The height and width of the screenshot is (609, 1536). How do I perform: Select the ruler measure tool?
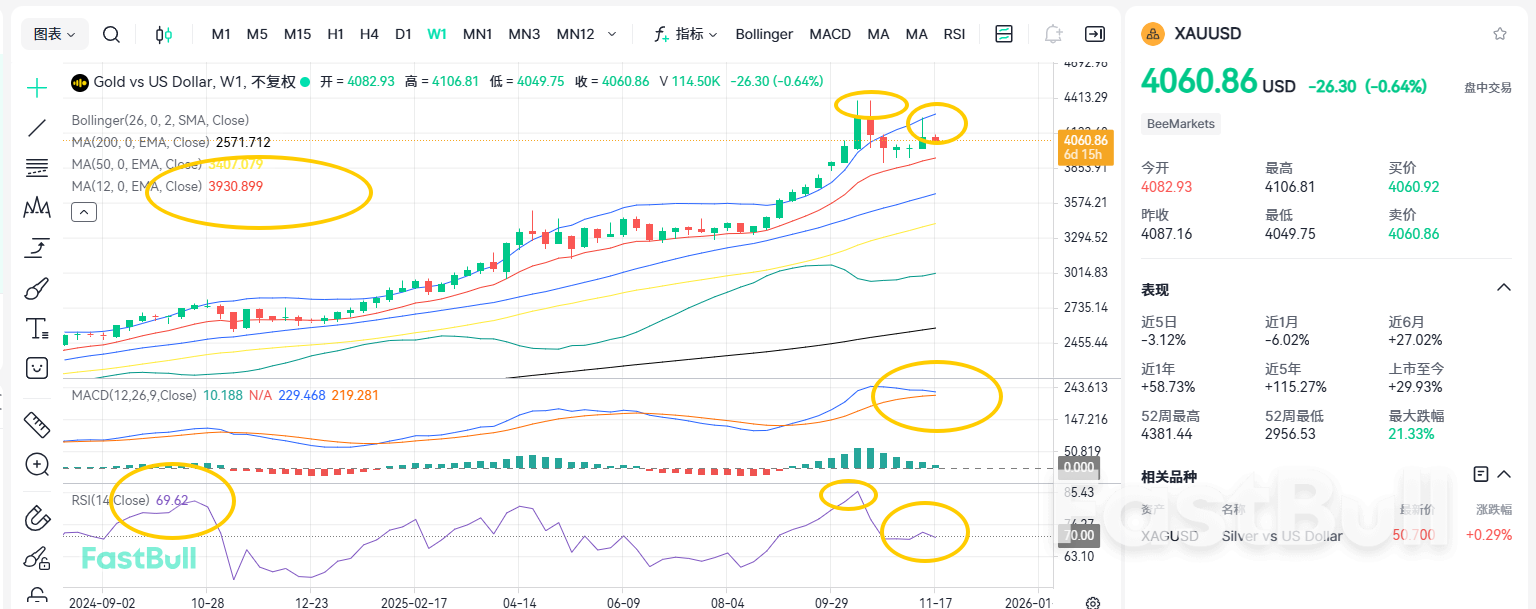(36, 425)
